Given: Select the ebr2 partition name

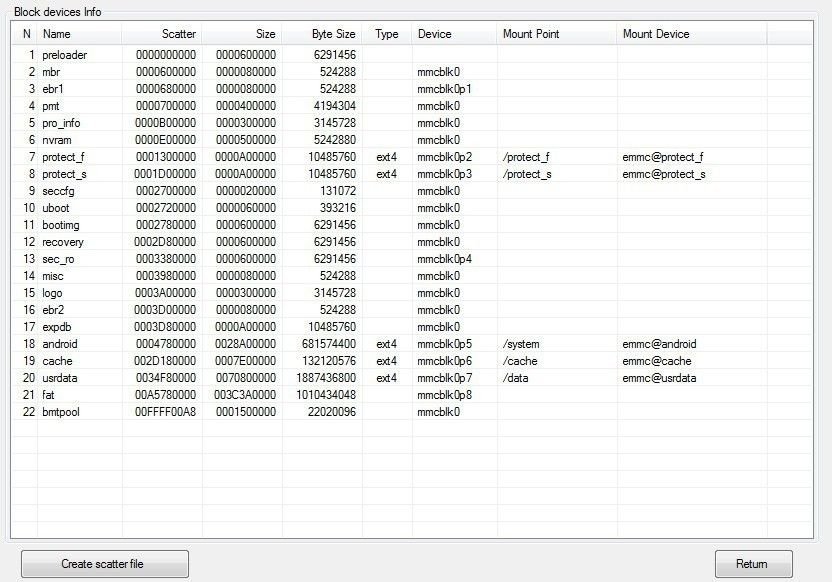Looking at the screenshot, I should point(53,310).
